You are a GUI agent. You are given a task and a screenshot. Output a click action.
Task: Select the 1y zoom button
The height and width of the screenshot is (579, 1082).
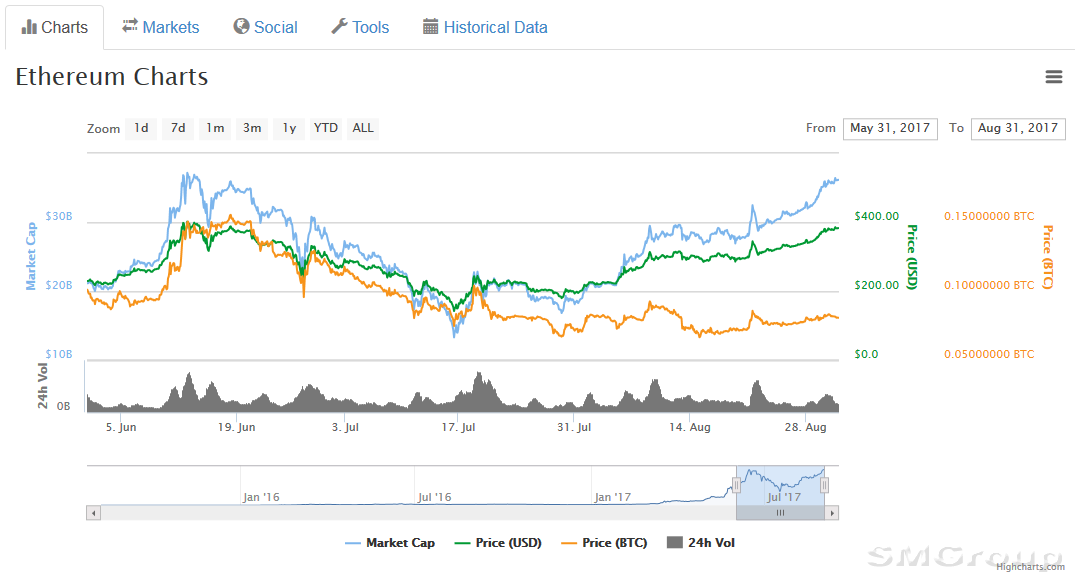point(289,128)
